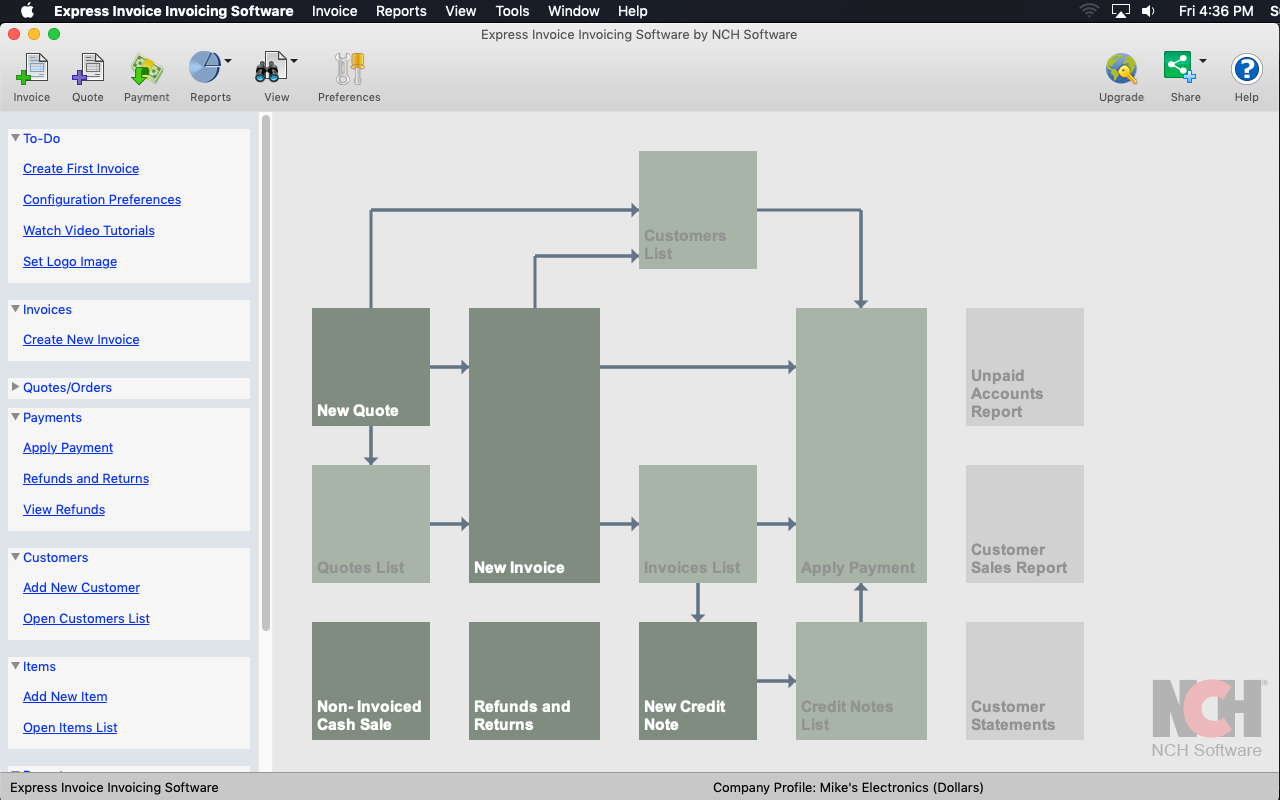This screenshot has height=800, width=1280.
Task: Collapse the Customers sidebar section
Action: pyautogui.click(x=15, y=557)
